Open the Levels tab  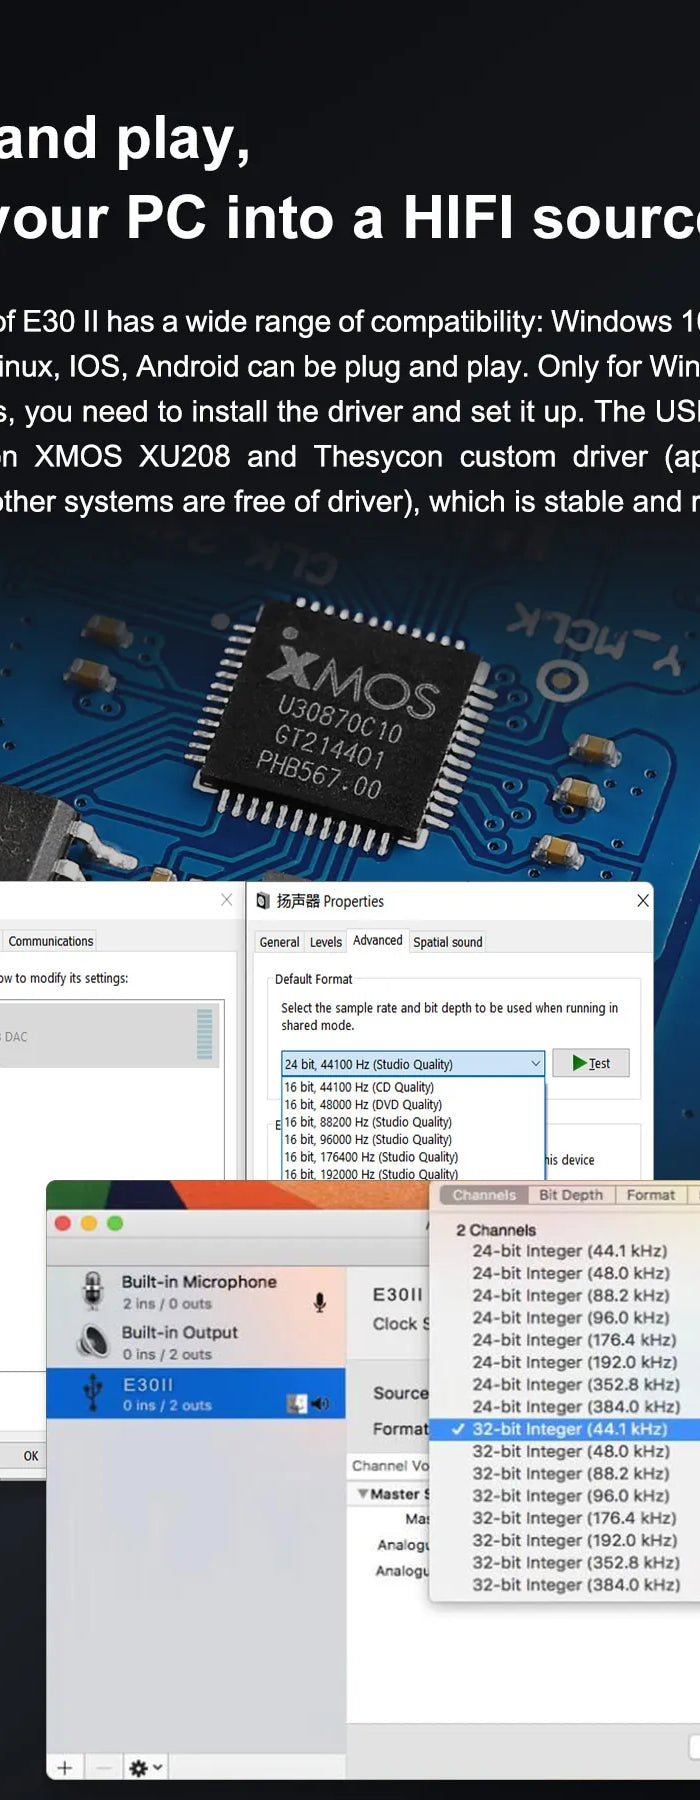point(325,942)
